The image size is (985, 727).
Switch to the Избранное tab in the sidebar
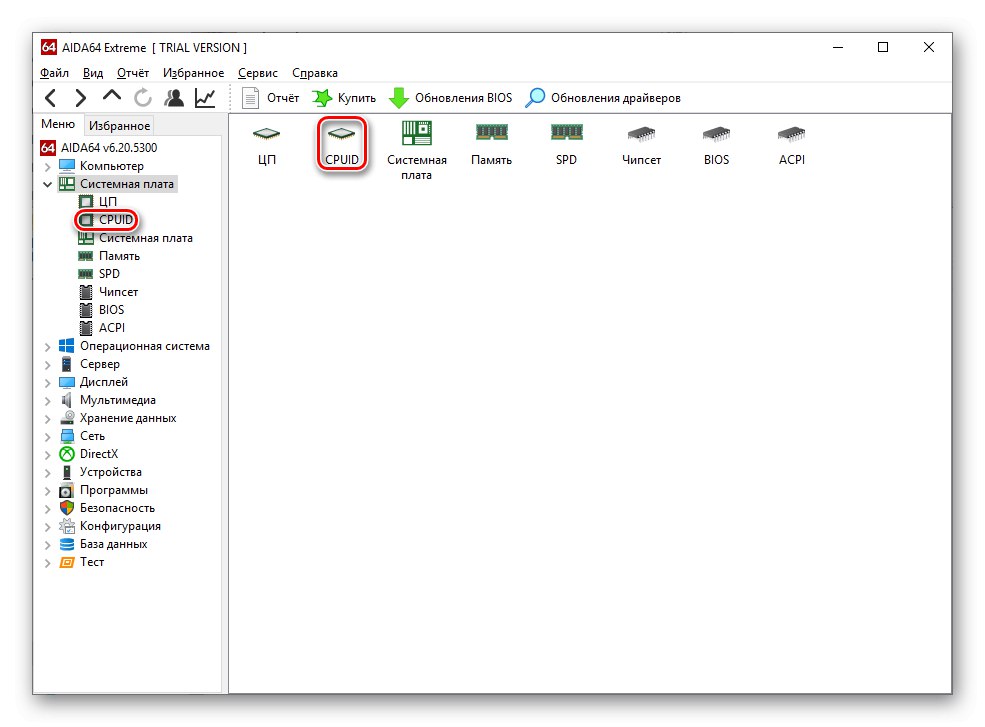119,126
